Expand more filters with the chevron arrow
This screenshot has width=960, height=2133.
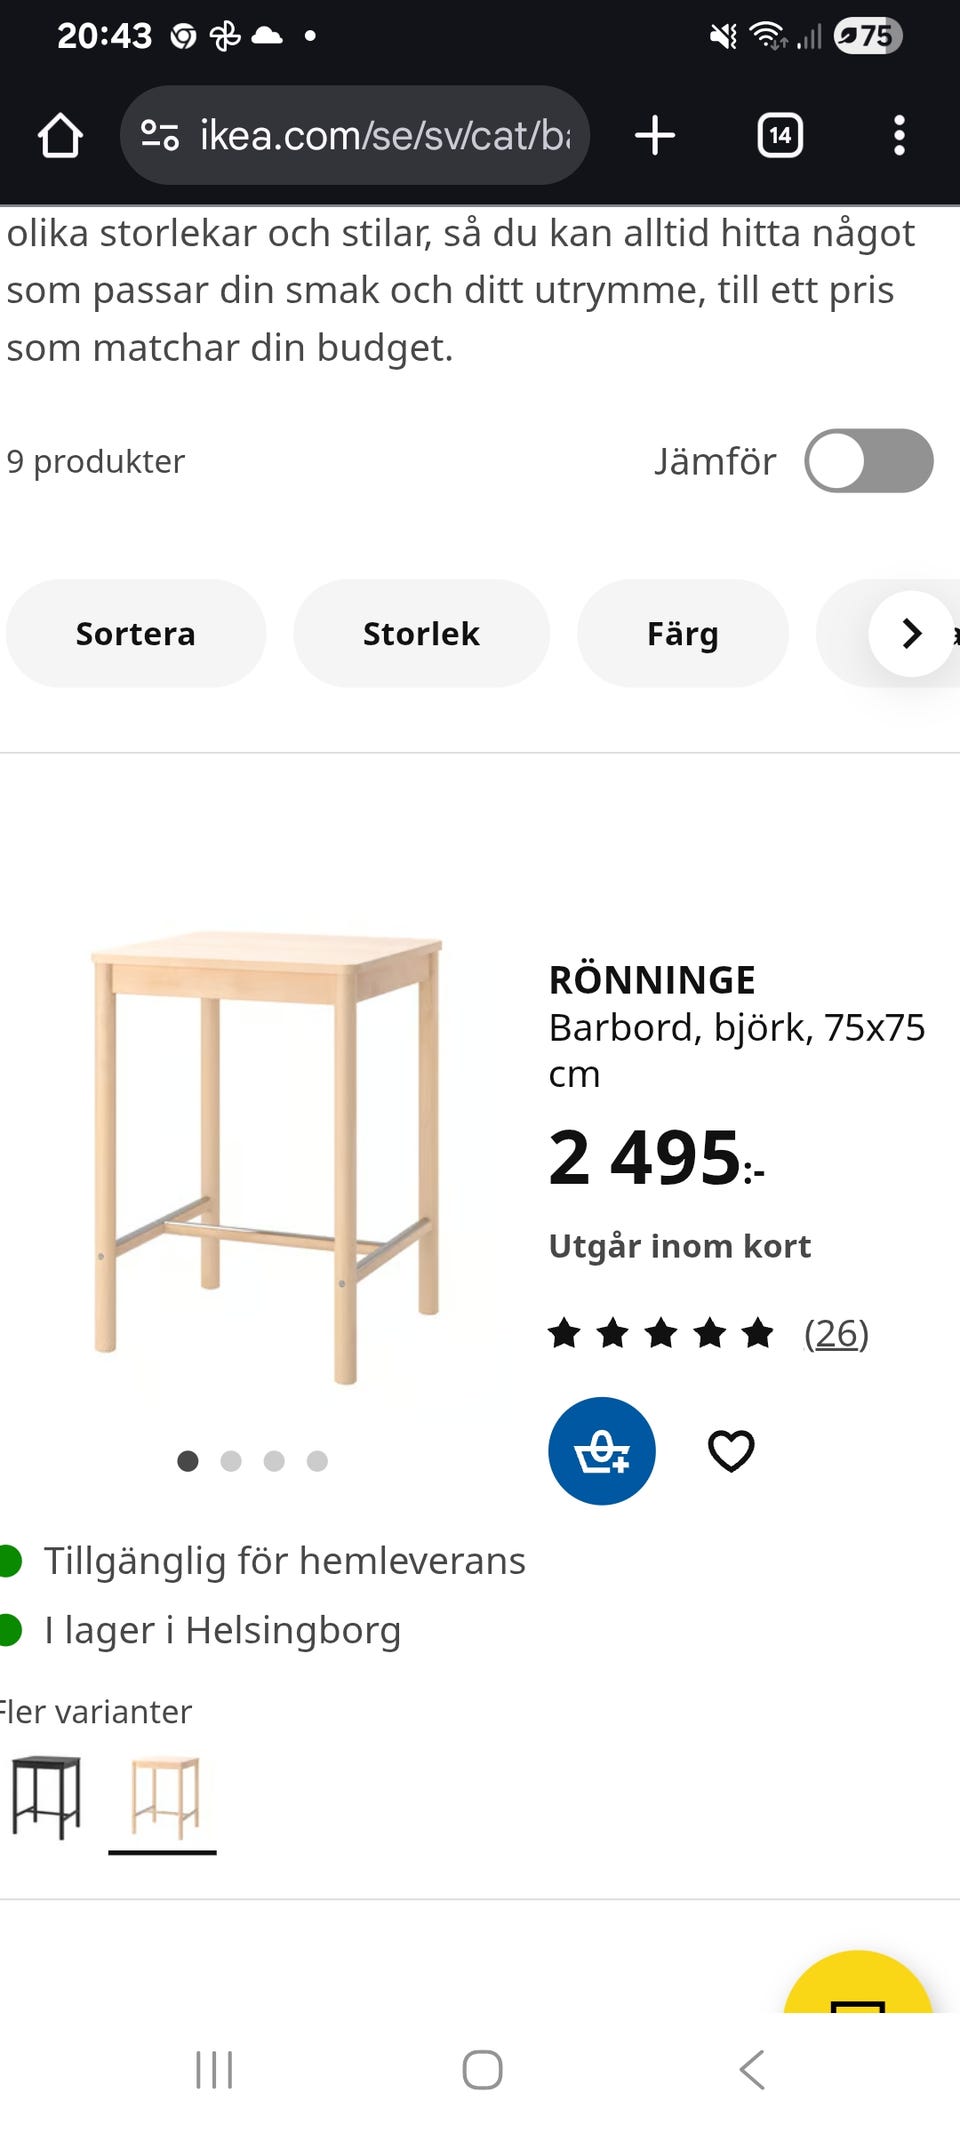910,633
